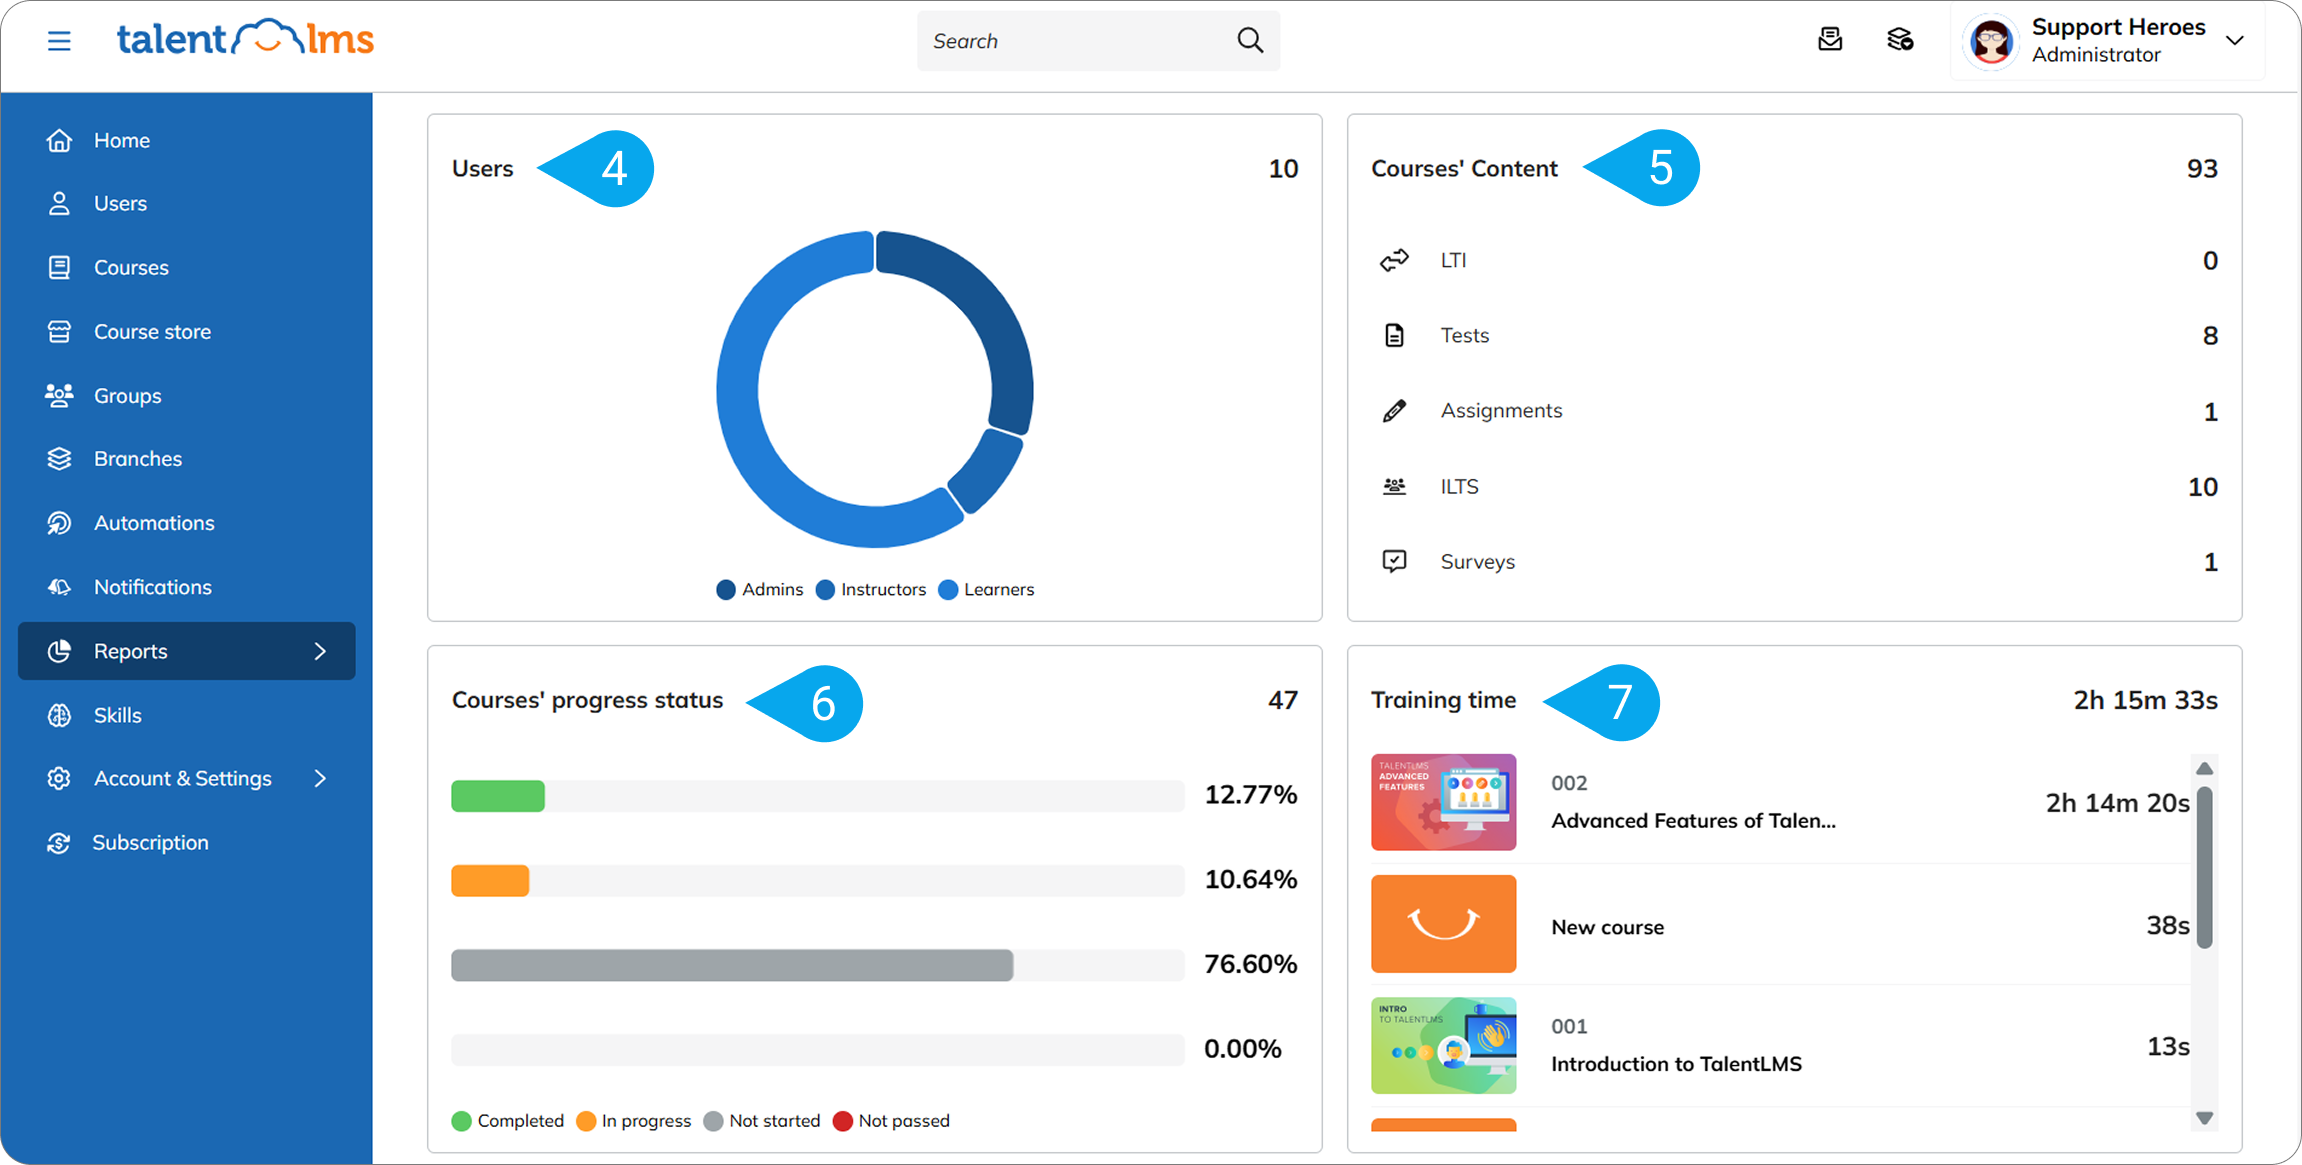
Task: Click the Tests document icon
Action: [1394, 335]
